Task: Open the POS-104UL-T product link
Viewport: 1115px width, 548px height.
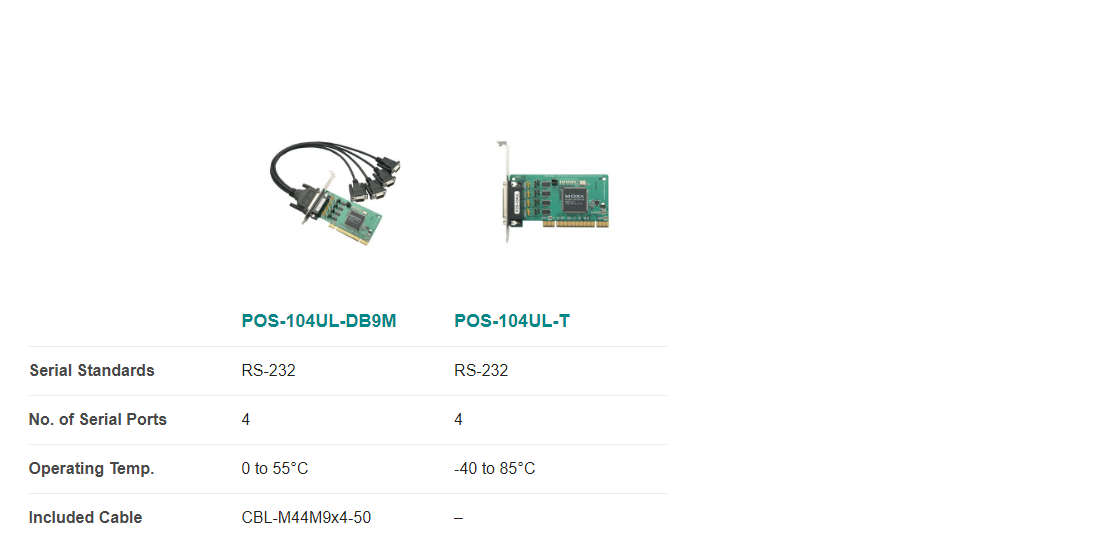Action: pos(512,321)
